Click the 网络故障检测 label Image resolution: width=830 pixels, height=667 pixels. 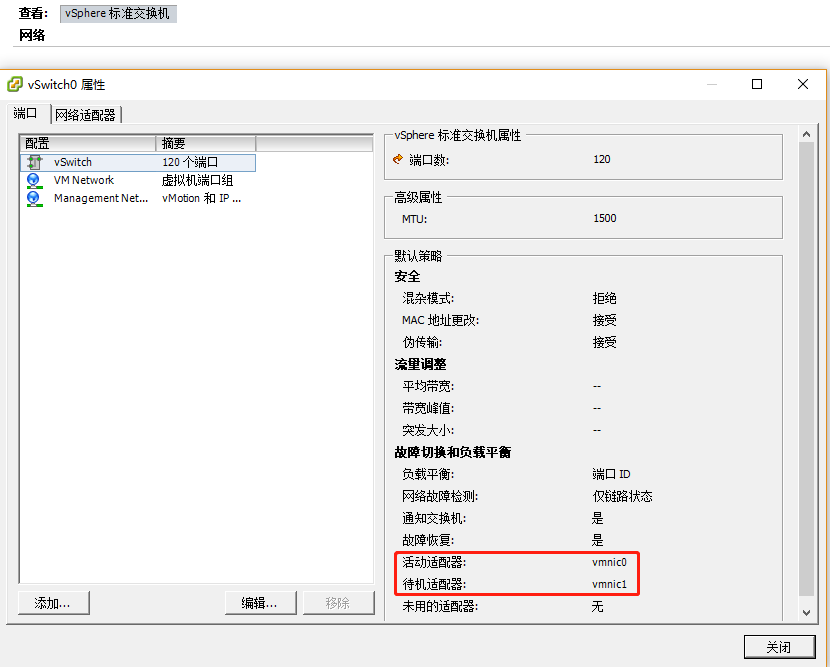(x=440, y=496)
